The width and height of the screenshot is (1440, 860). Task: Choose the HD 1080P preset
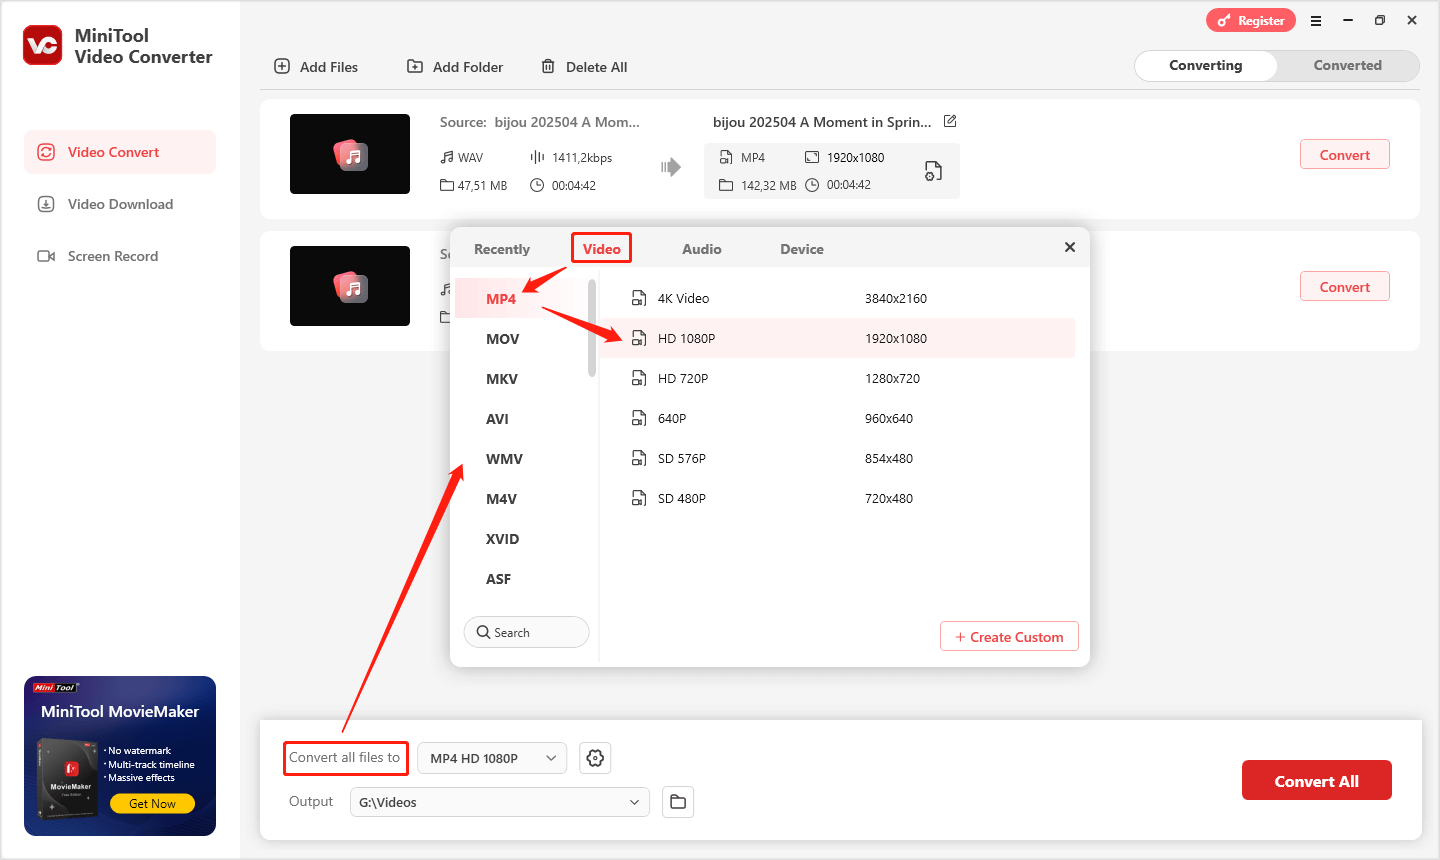click(x=838, y=338)
